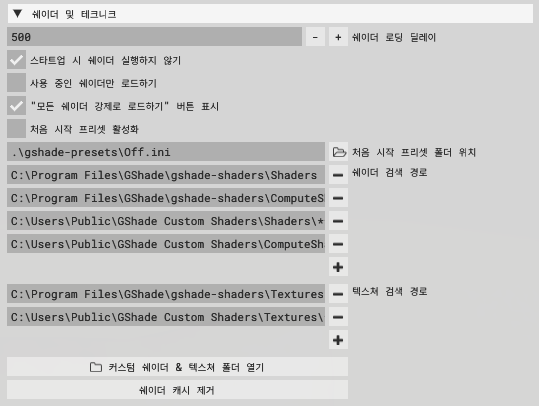The height and width of the screenshot is (406, 539).
Task: Click Custom Shaders\ComputeSh path field
Action: coord(166,244)
